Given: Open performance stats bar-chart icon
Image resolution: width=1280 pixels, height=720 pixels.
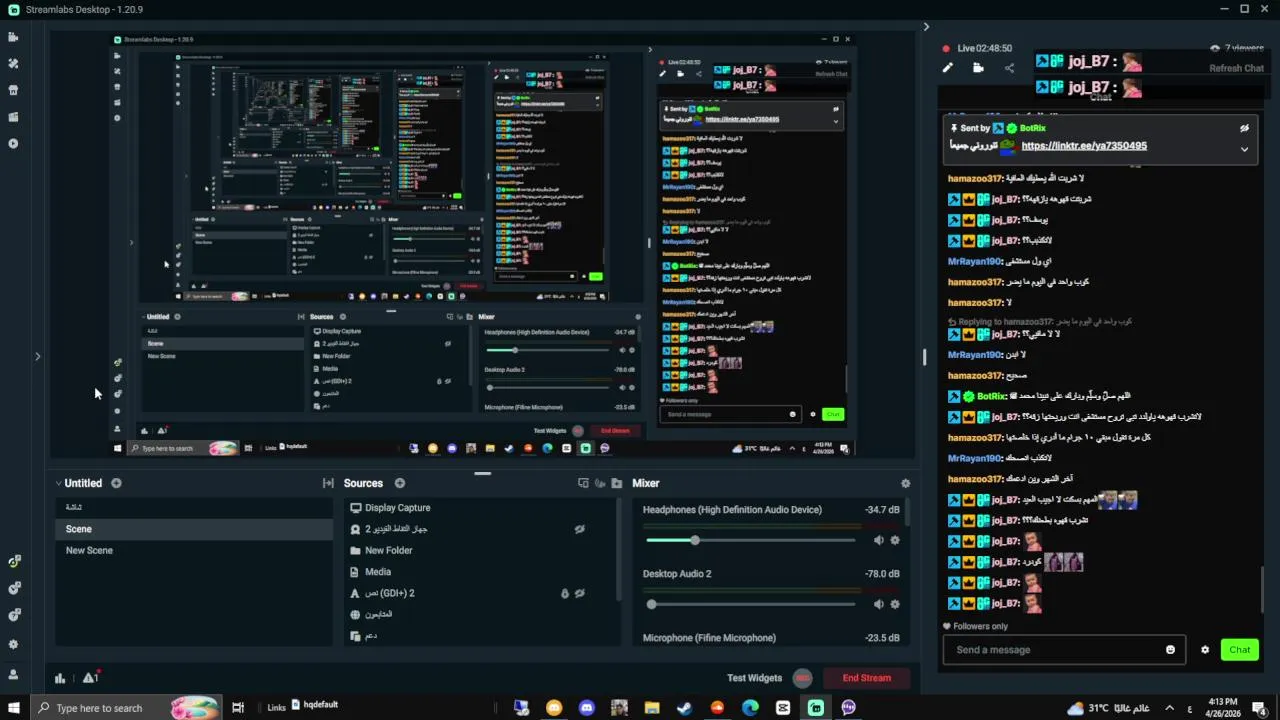Looking at the screenshot, I should point(60,678).
